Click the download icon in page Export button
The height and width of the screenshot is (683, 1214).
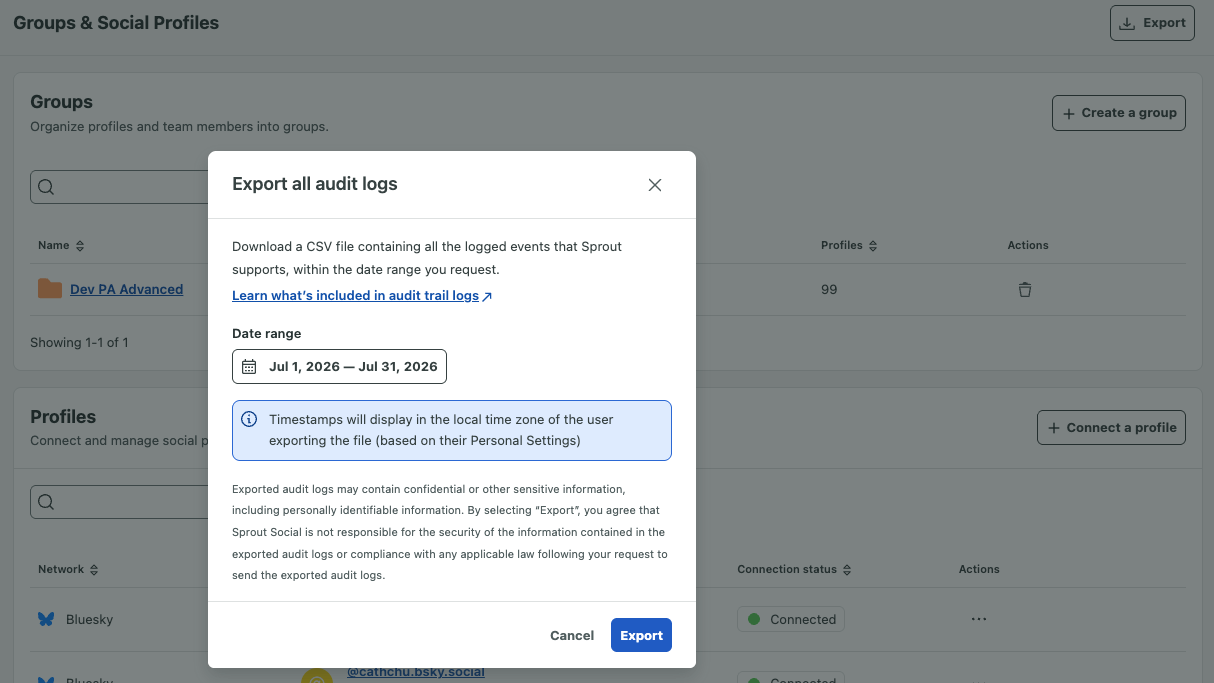[x=1127, y=23]
